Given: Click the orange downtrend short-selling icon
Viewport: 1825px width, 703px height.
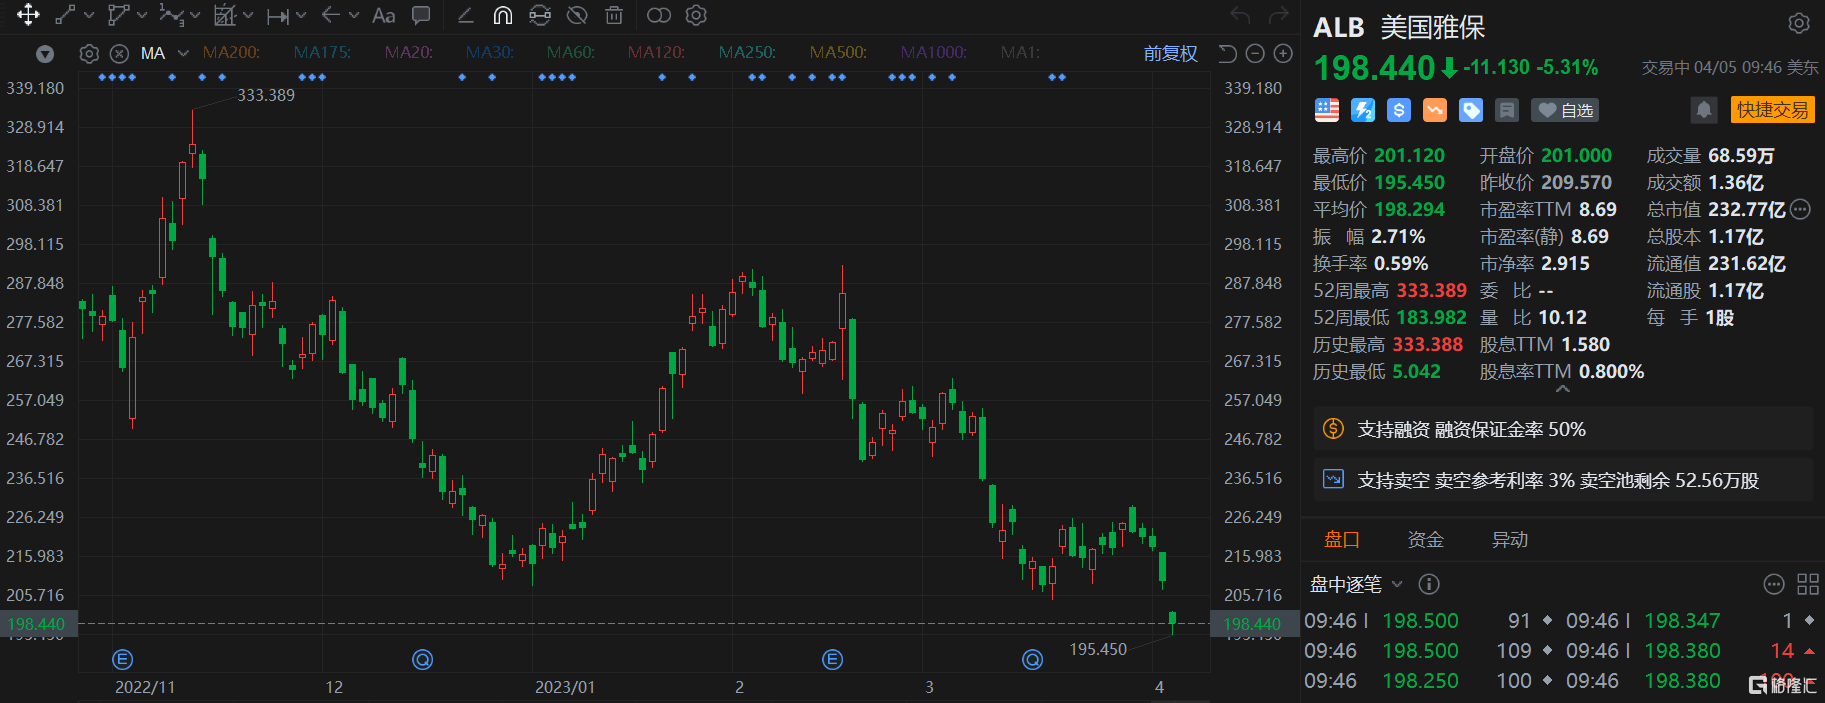Looking at the screenshot, I should coord(1435,110).
